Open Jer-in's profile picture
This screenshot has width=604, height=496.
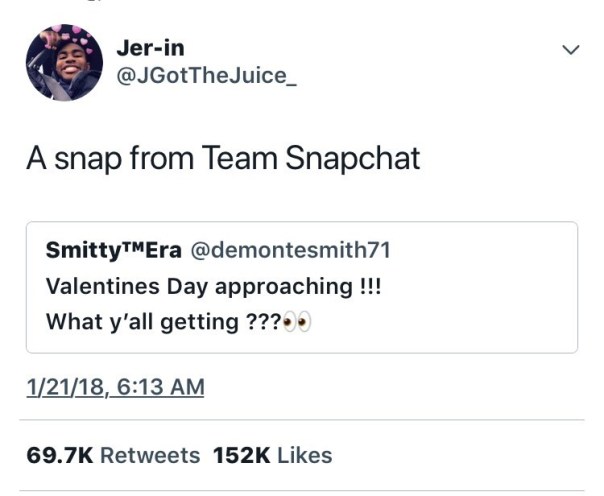(x=64, y=62)
